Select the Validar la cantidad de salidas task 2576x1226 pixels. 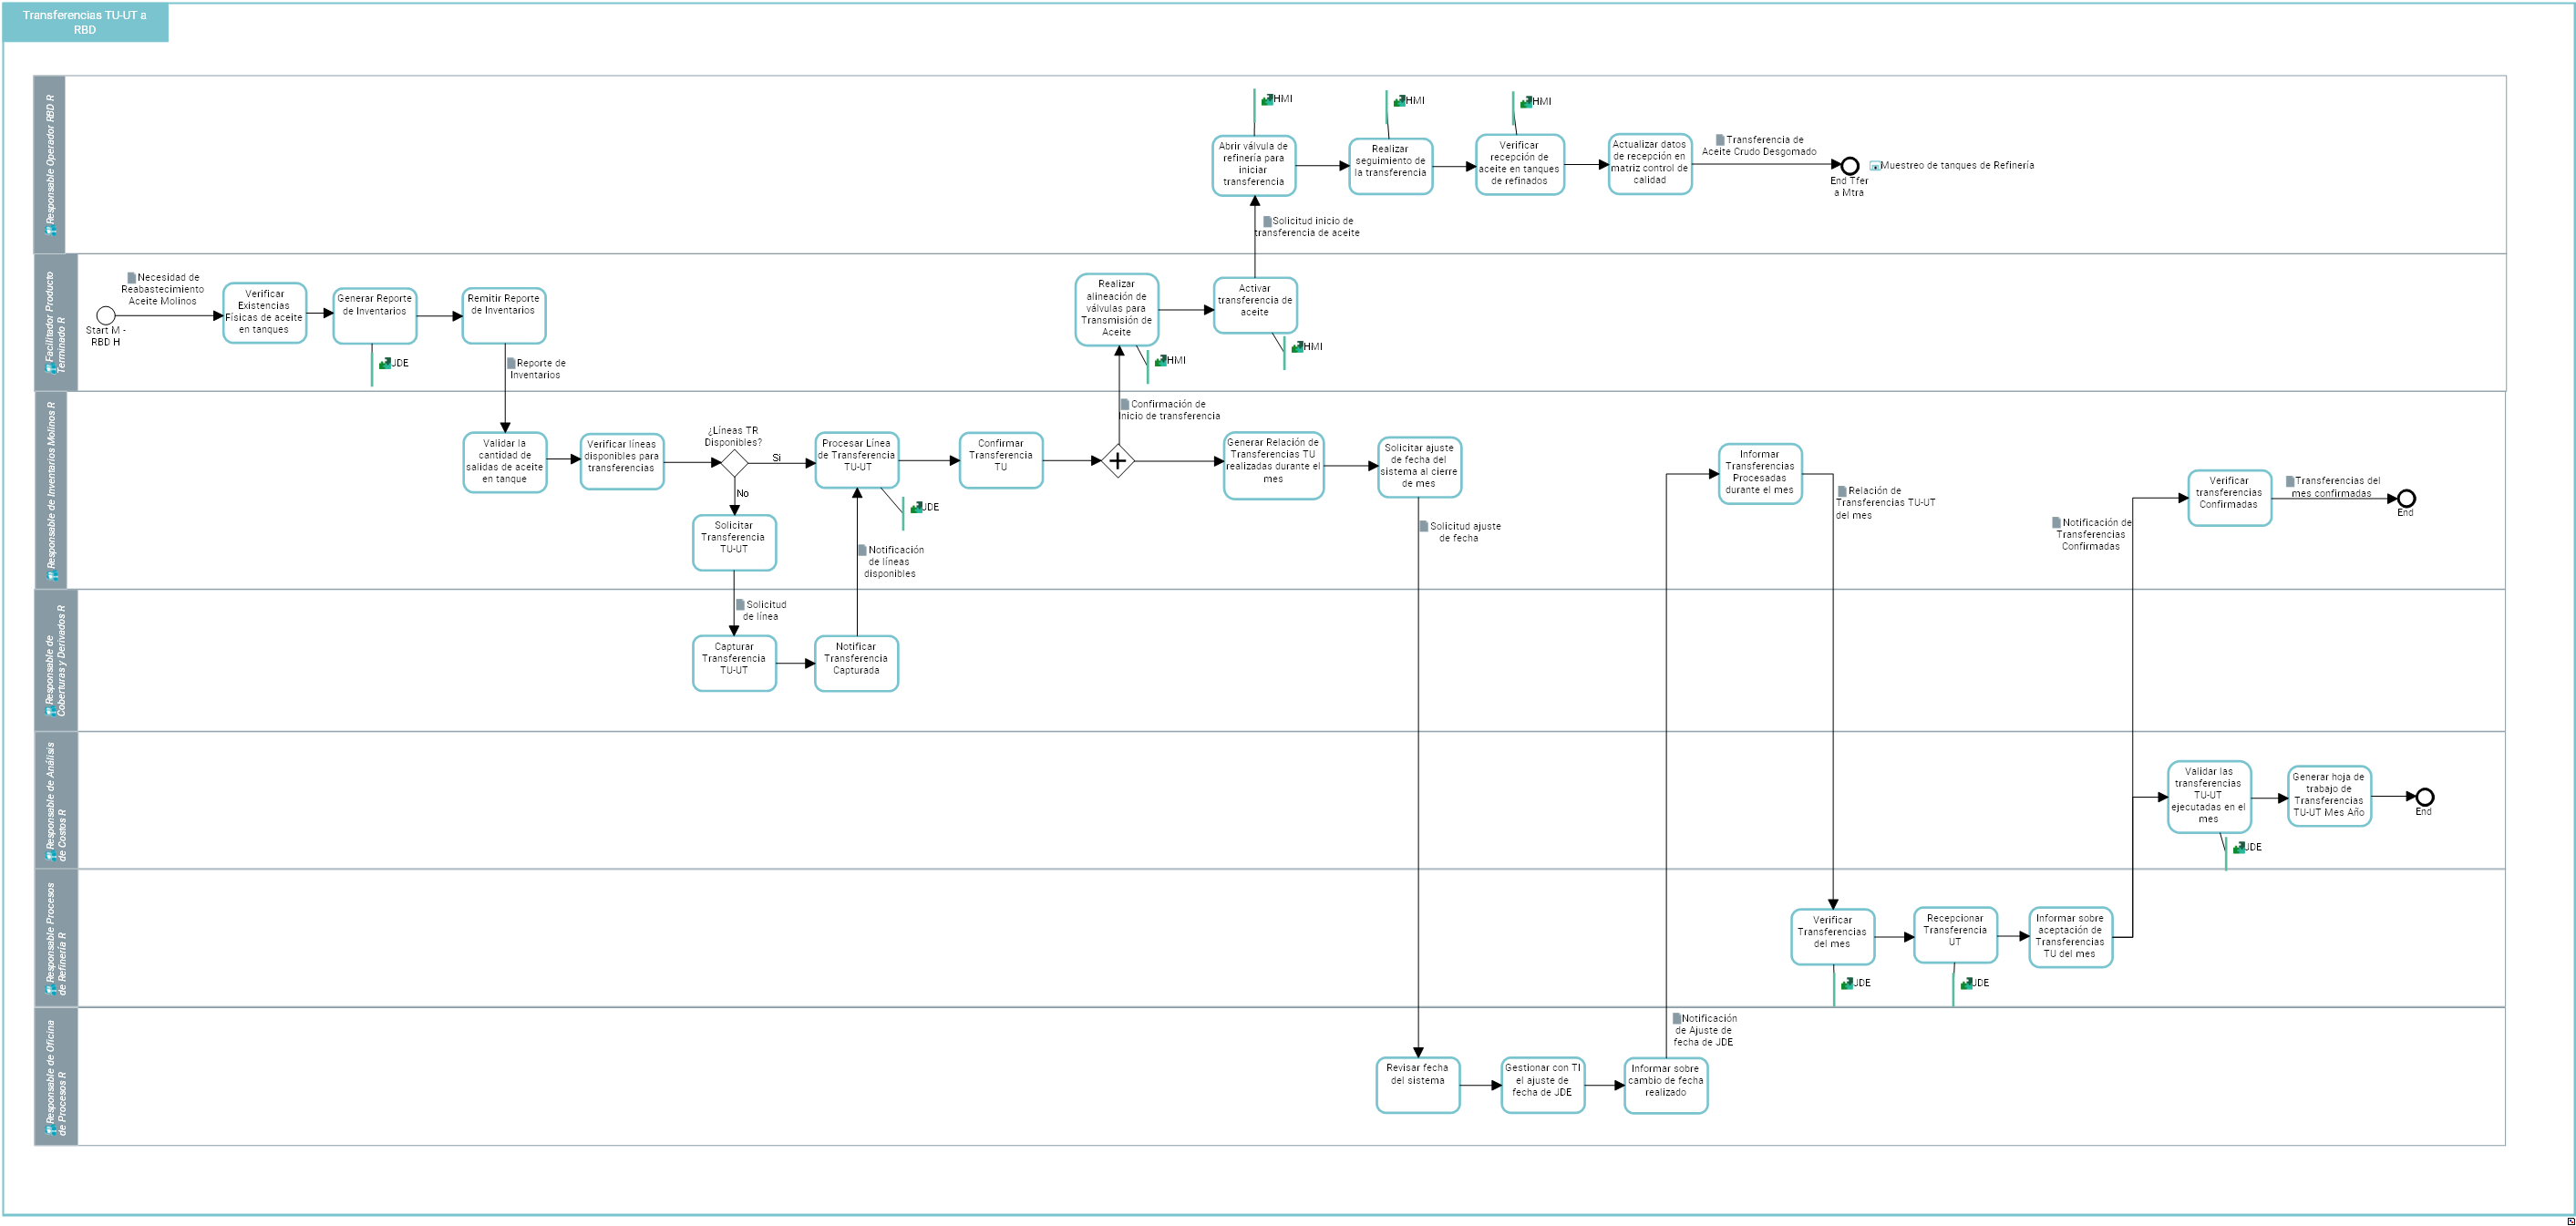pos(505,462)
